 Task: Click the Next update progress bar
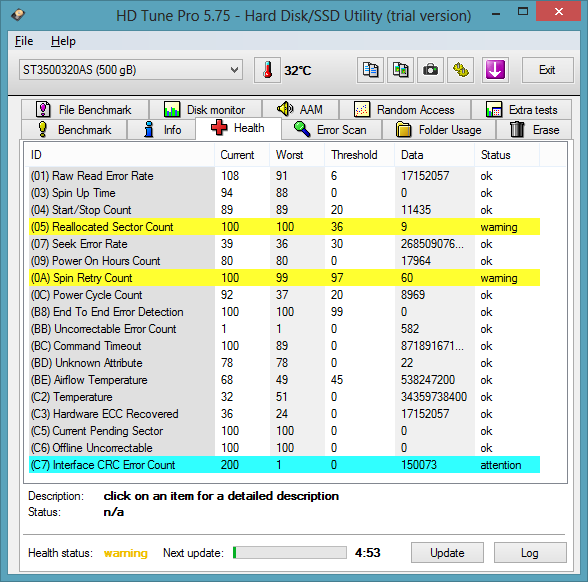[x=290, y=553]
